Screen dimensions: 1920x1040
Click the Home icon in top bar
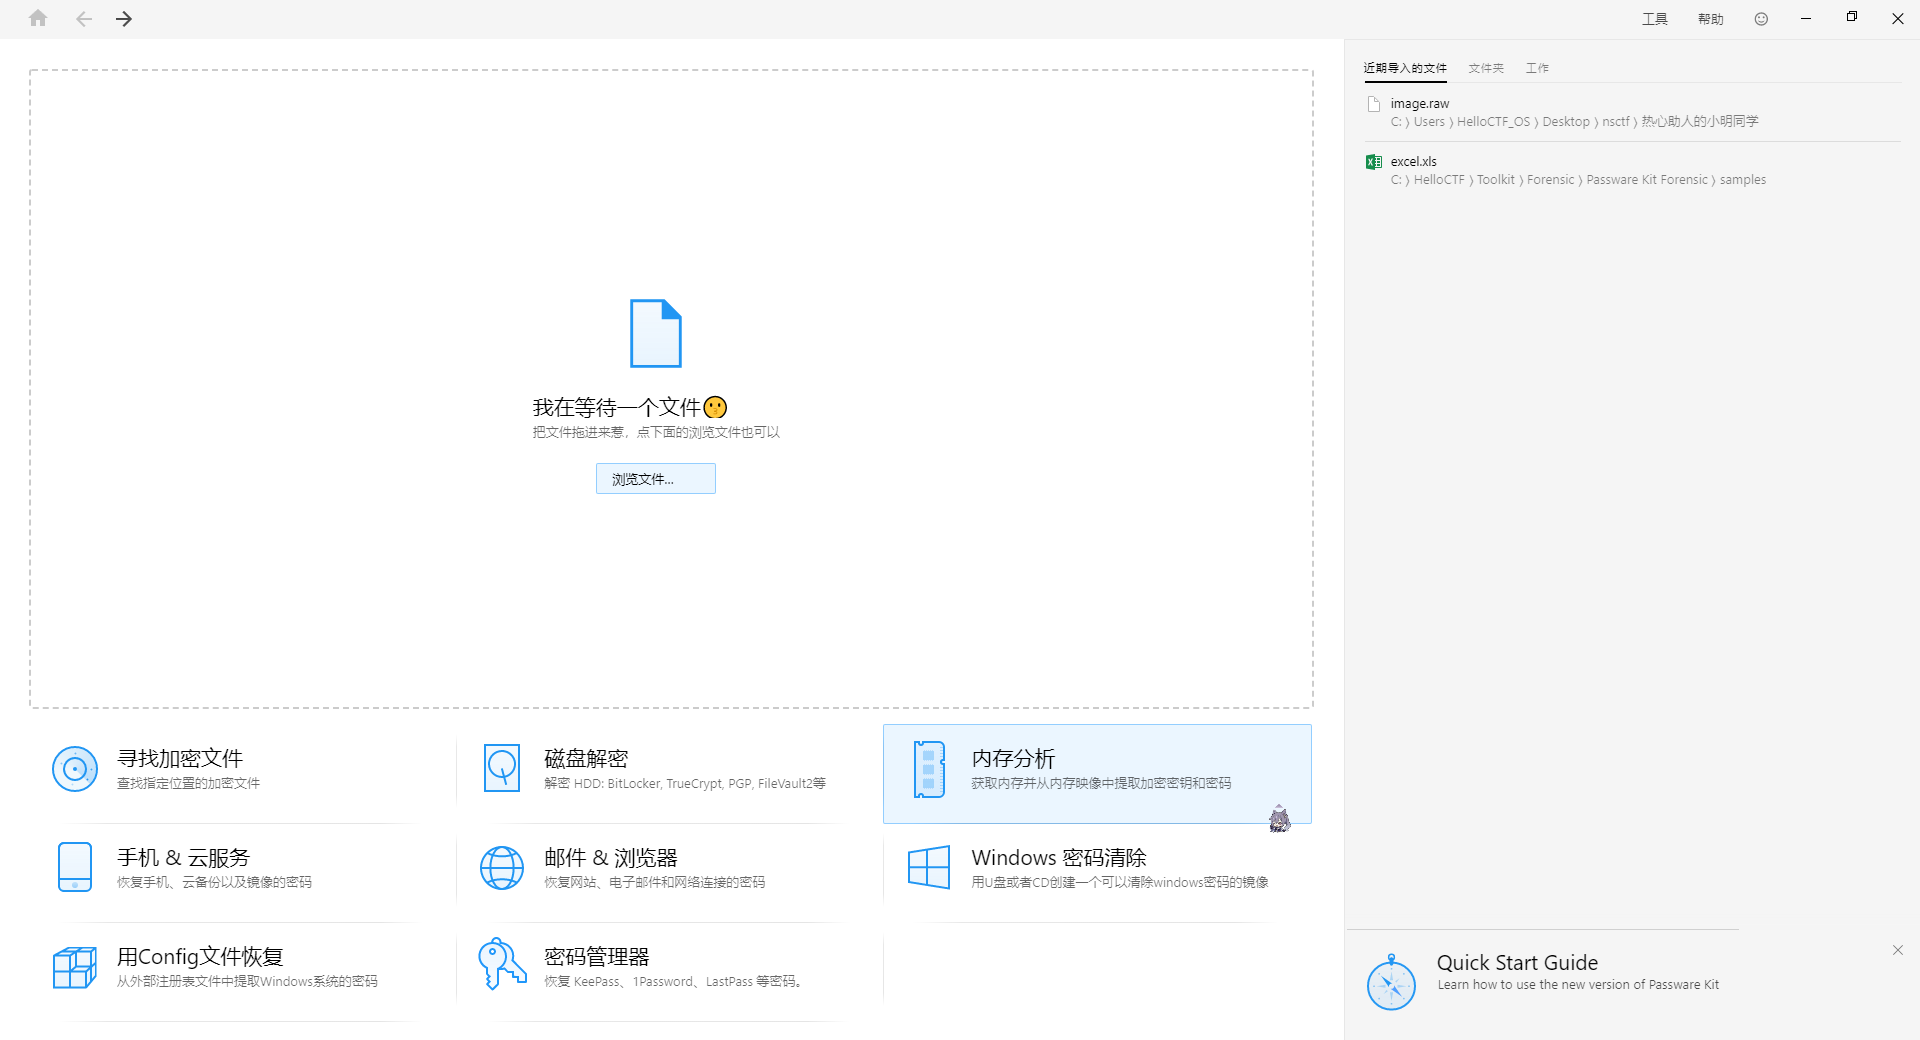pyautogui.click(x=38, y=18)
